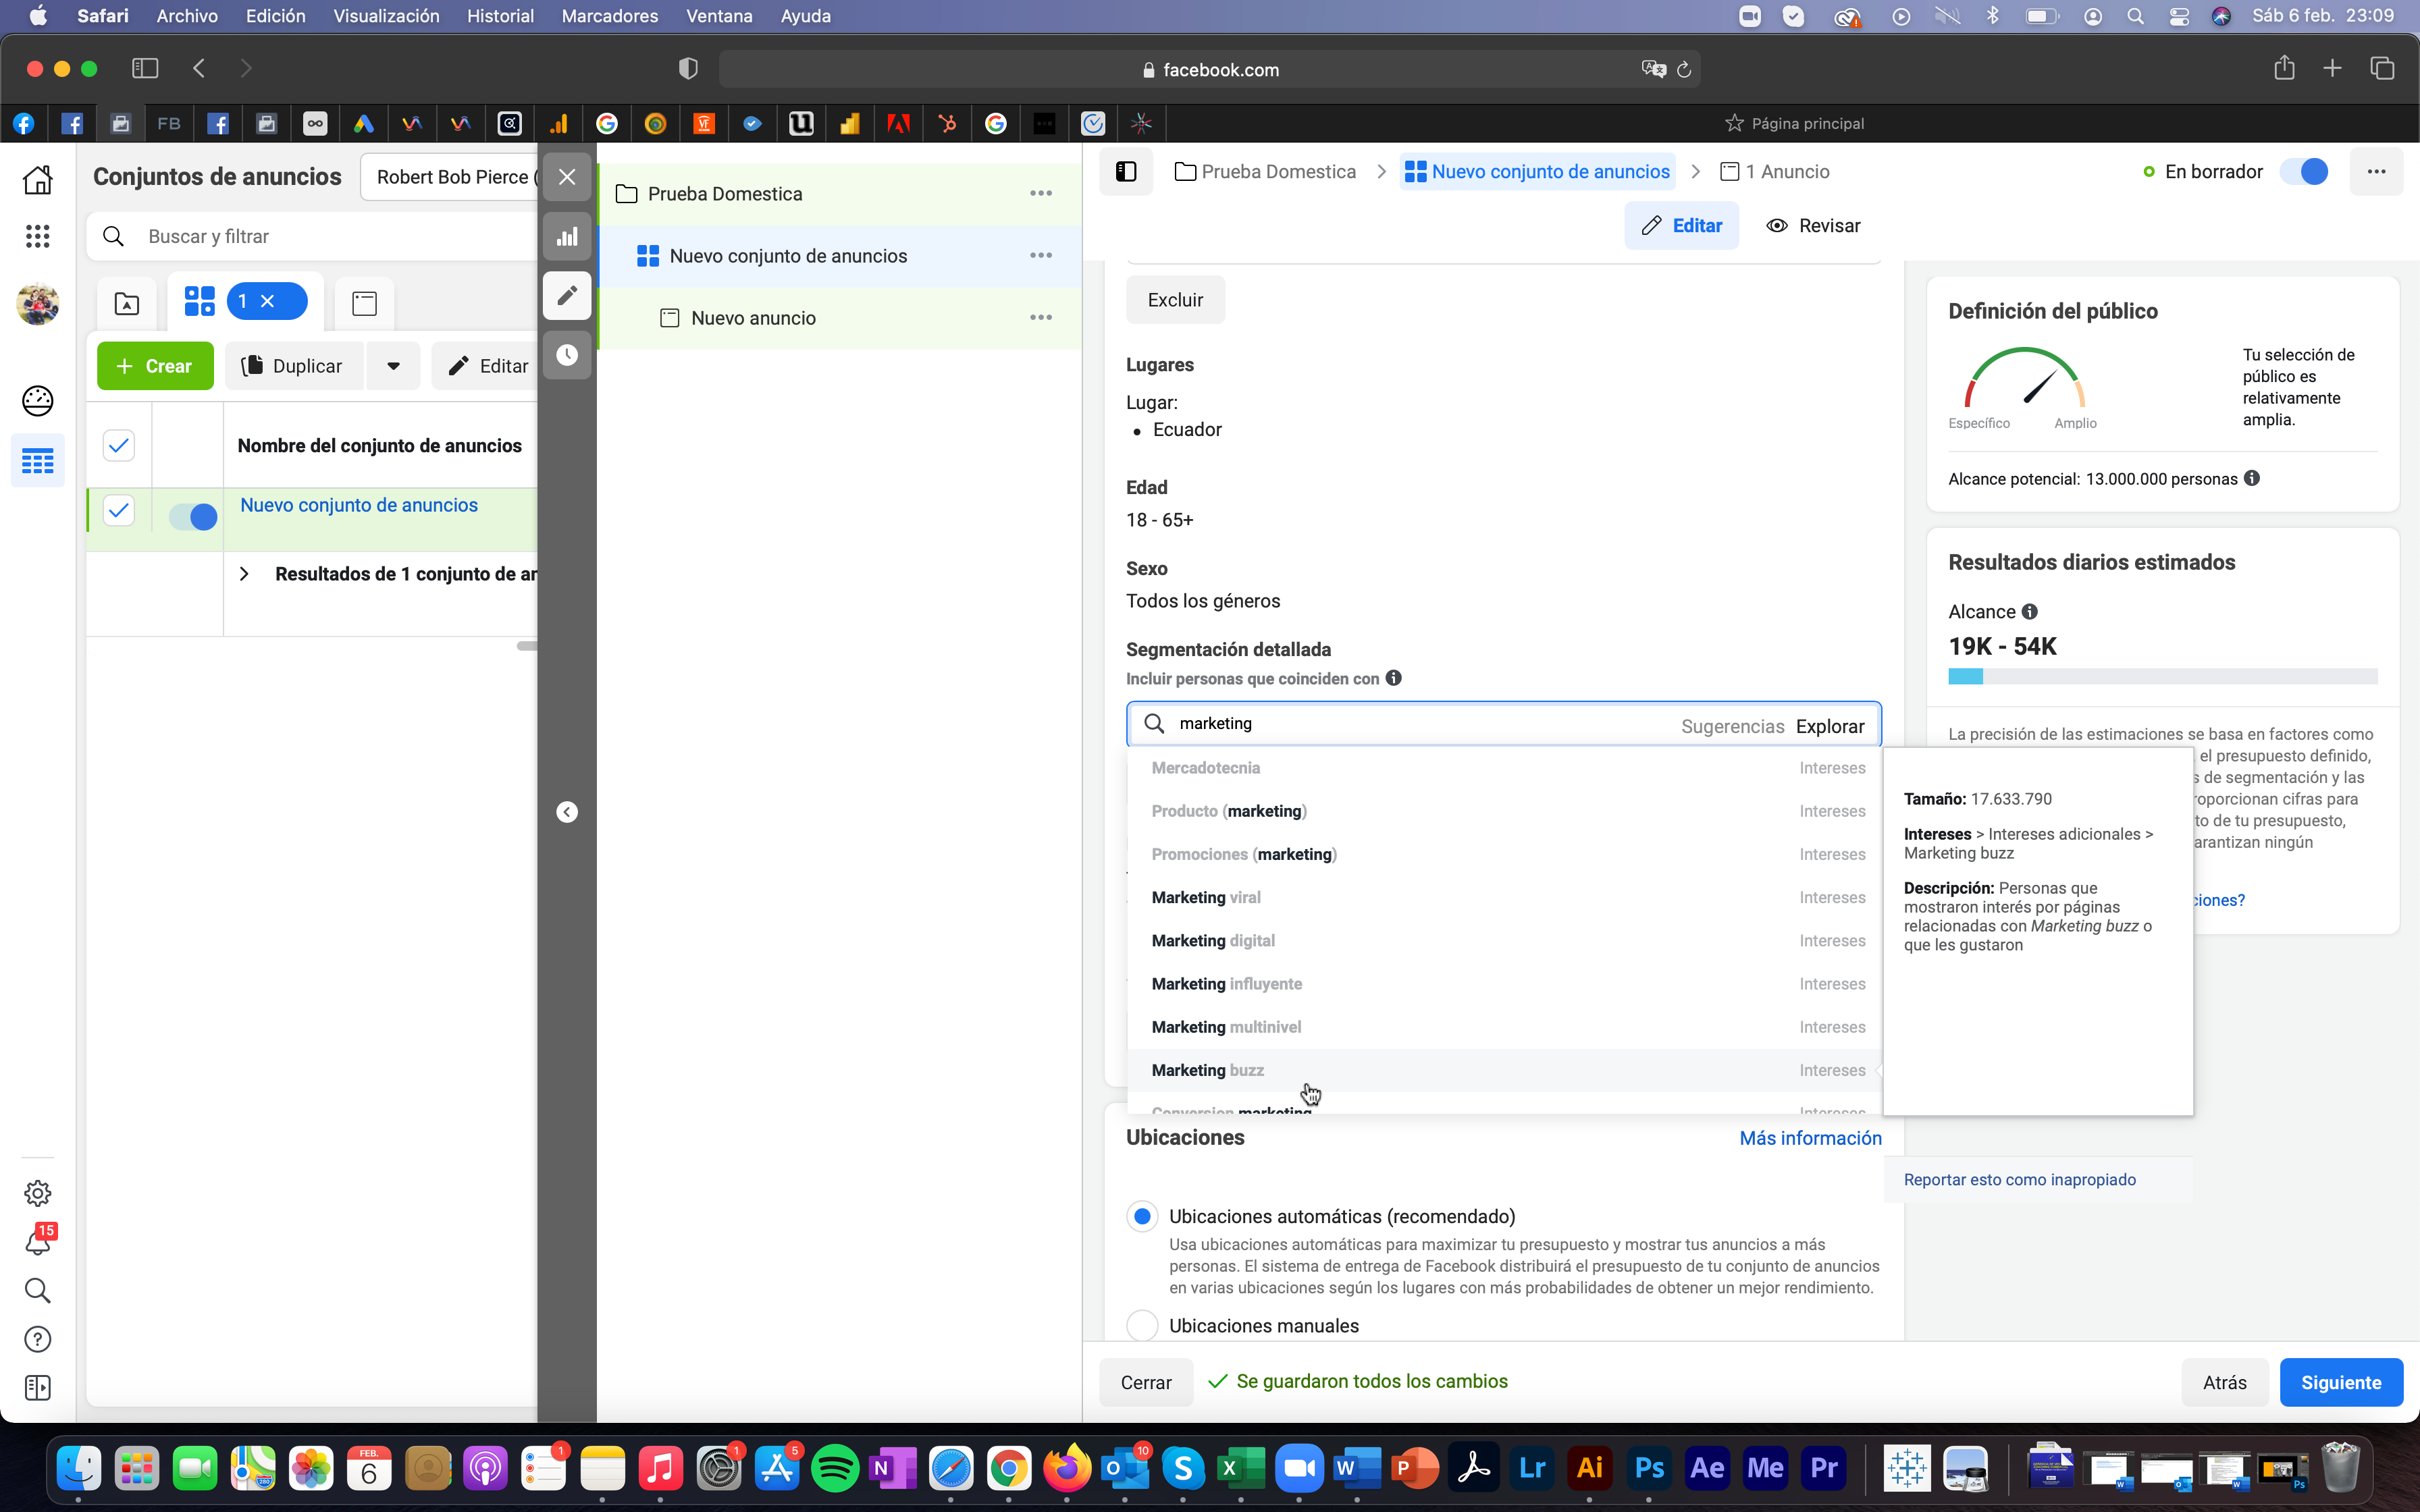The image size is (2420, 1512).
Task: Remove the 1 selected filter chip
Action: coord(267,301)
